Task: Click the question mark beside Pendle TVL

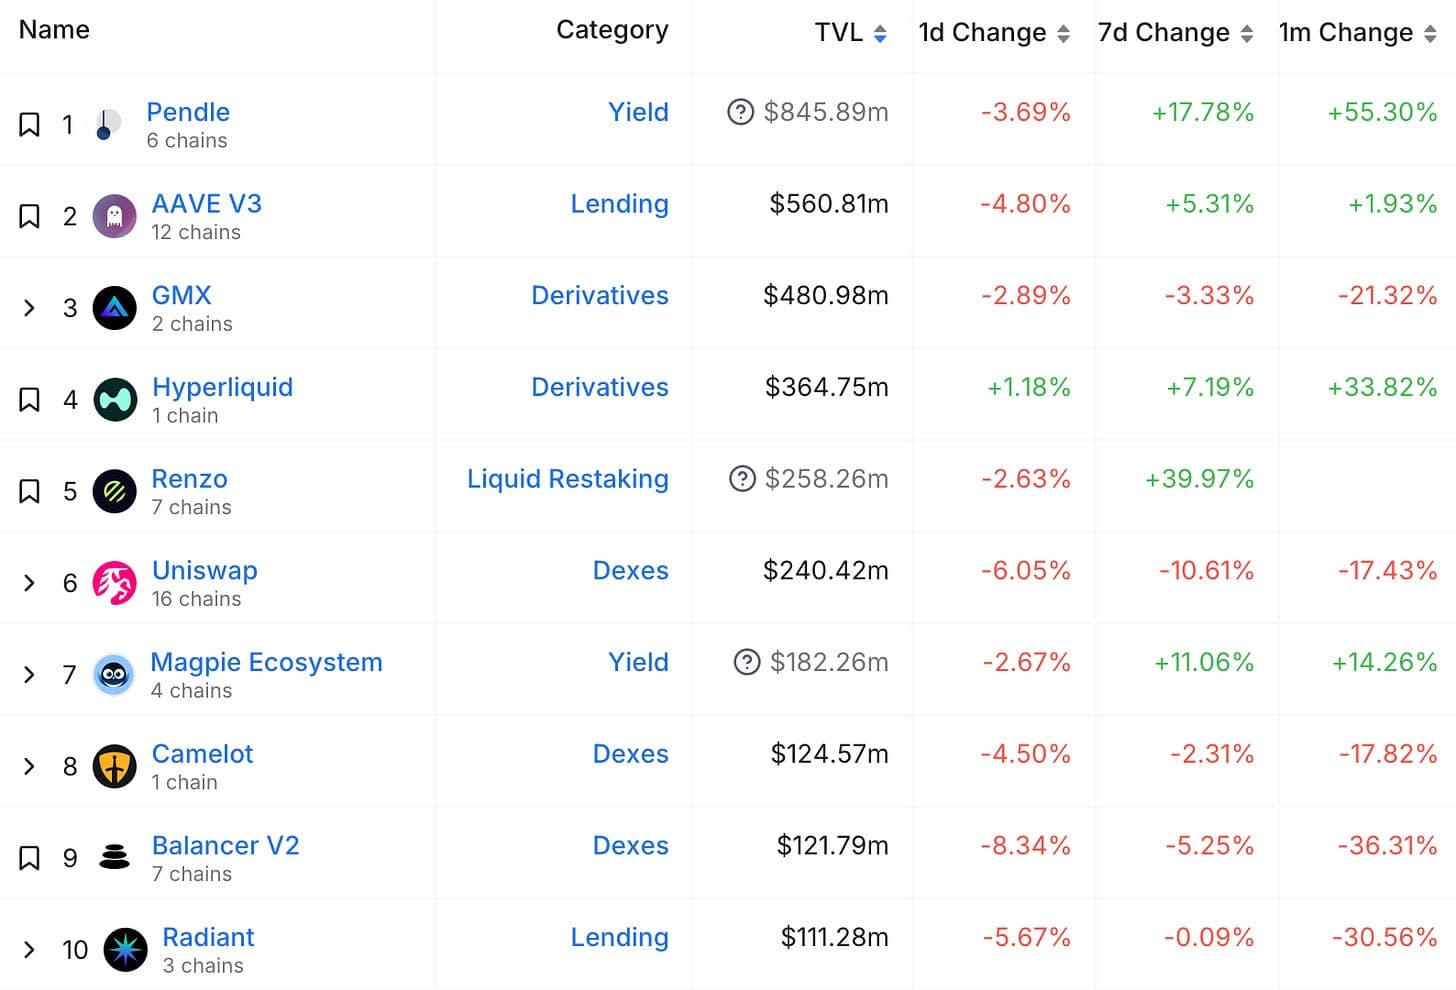Action: pos(740,112)
